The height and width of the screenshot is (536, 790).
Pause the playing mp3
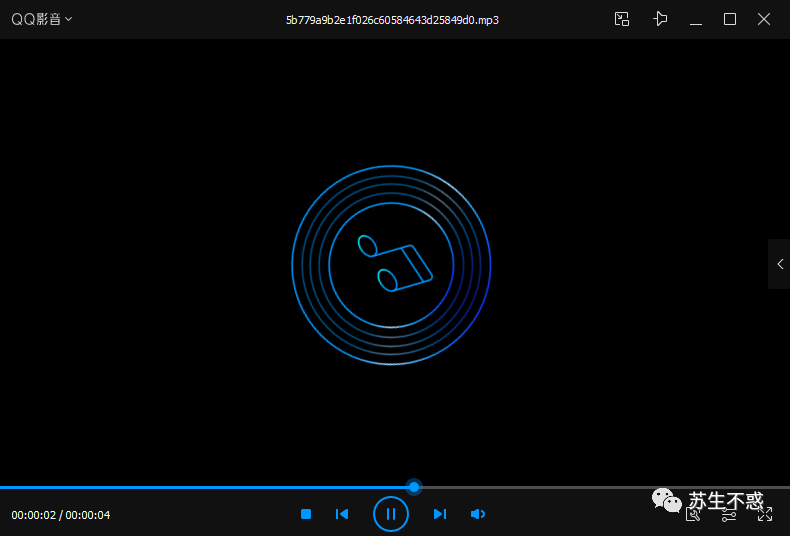390,514
